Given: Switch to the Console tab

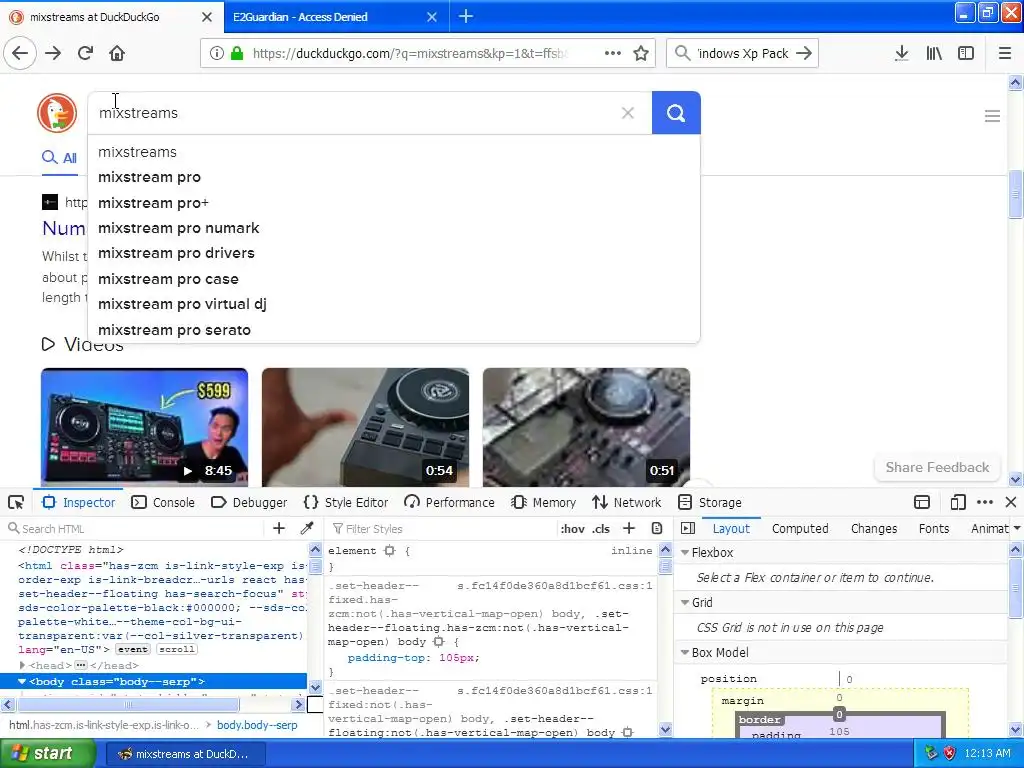Looking at the screenshot, I should pyautogui.click(x=163, y=502).
